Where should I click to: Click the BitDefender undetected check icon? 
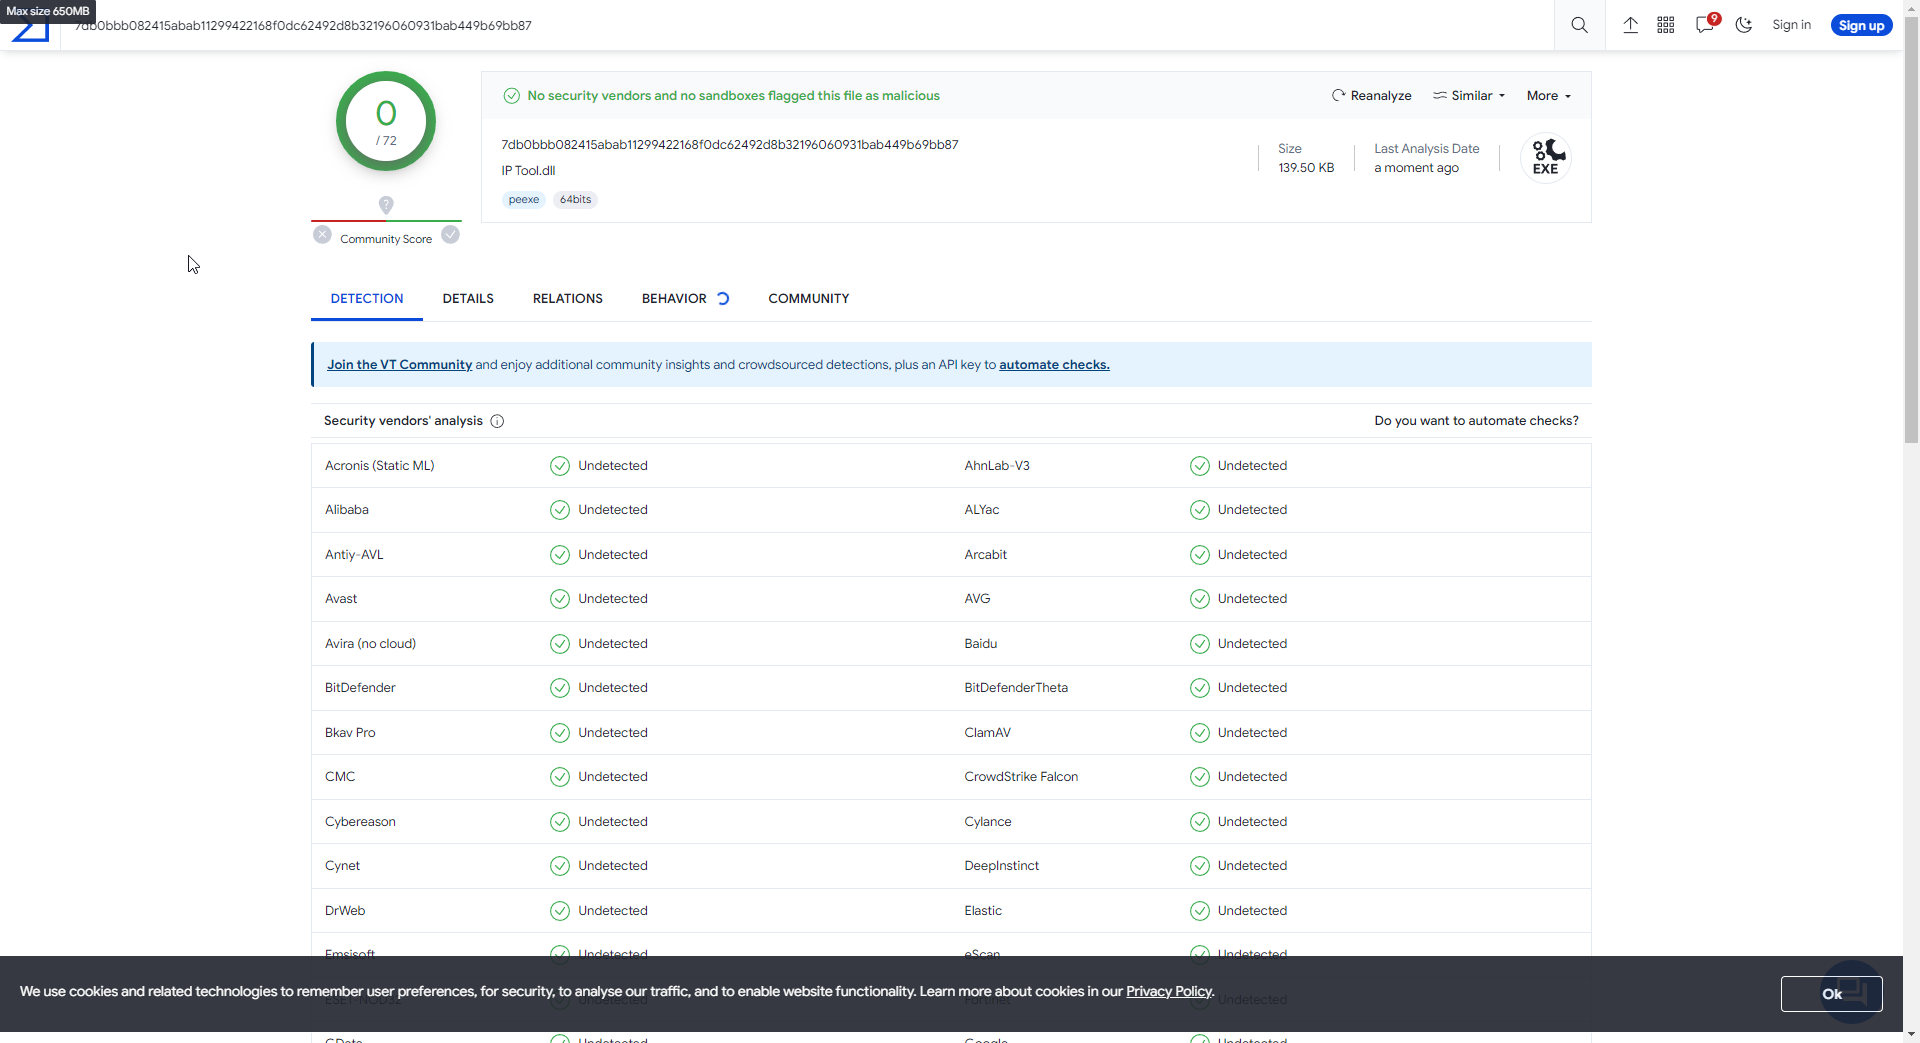[x=560, y=688]
